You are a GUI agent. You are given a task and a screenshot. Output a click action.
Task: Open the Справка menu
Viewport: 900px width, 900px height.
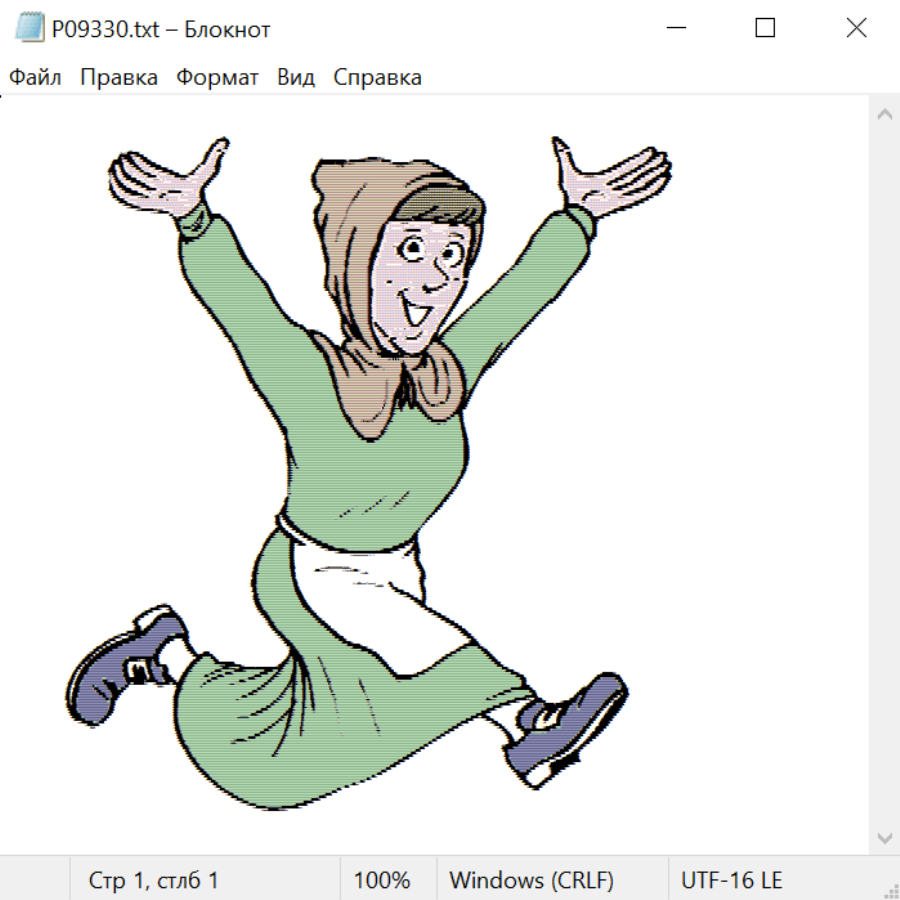tap(377, 78)
